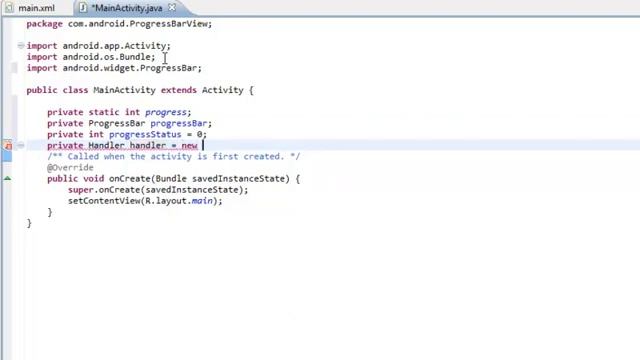Click 'progressBar' field name
Screen dimensions: 640x360
tap(178, 123)
